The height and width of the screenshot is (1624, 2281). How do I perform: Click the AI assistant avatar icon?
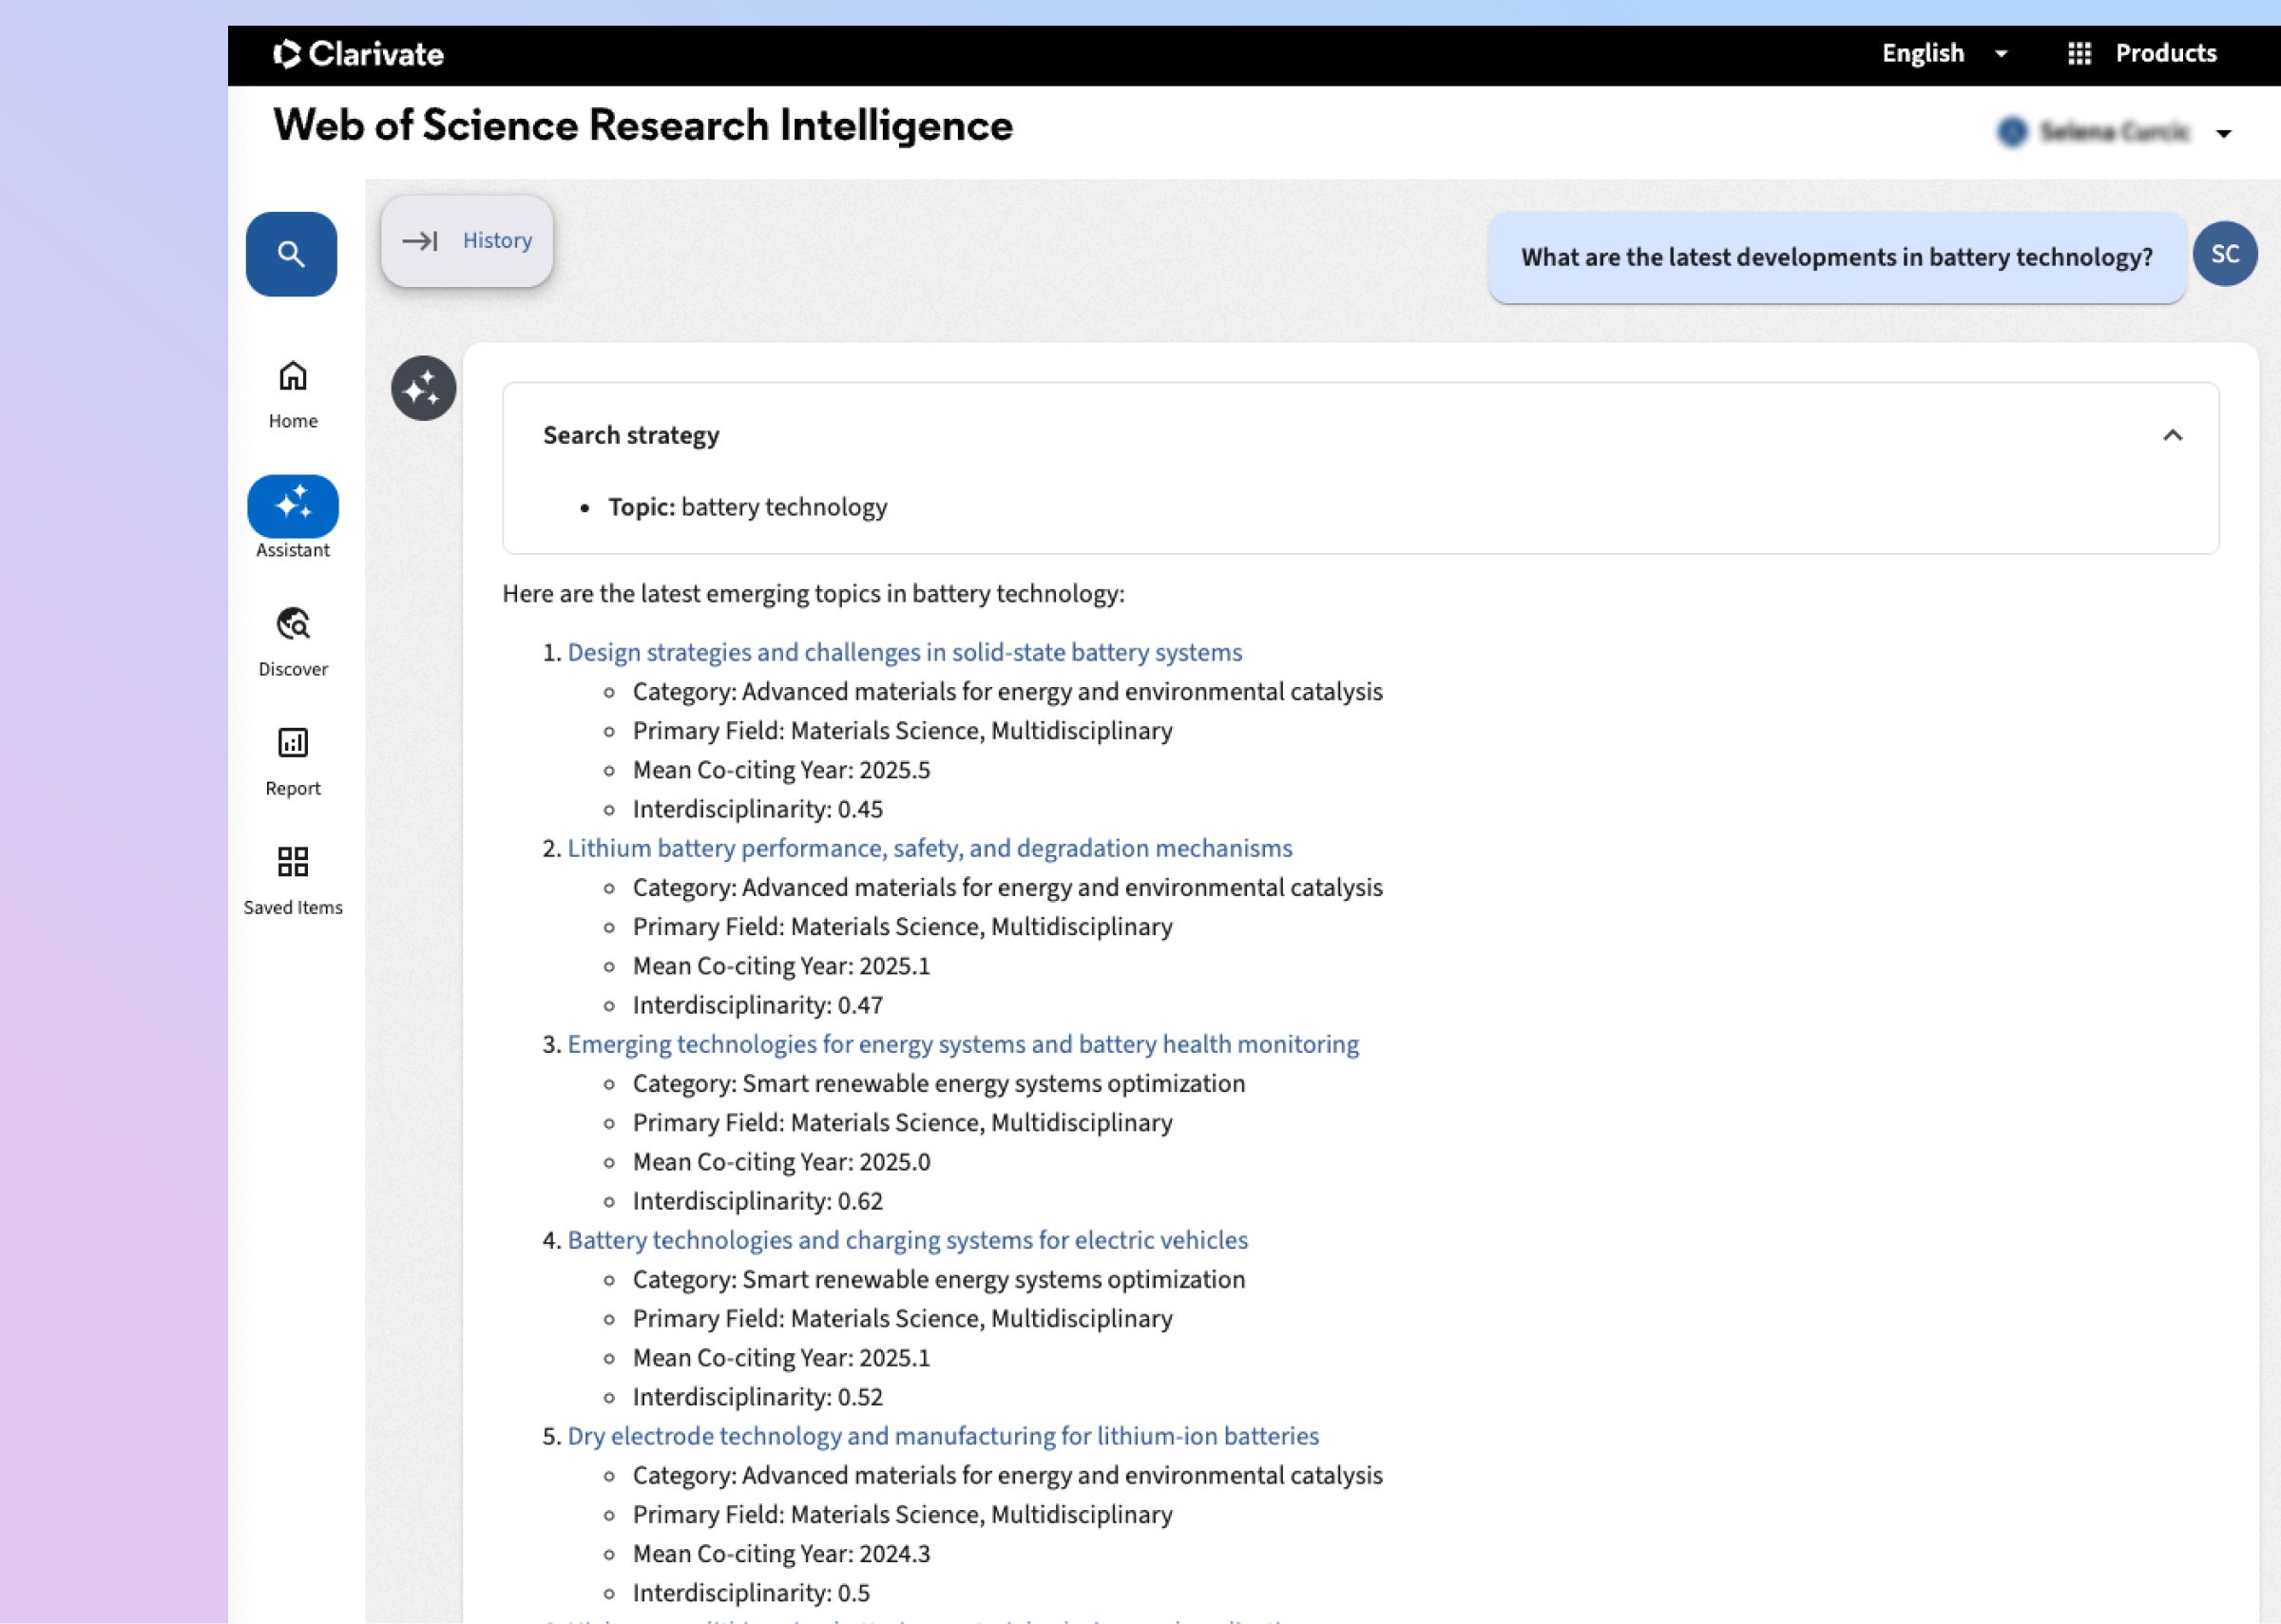click(x=423, y=388)
